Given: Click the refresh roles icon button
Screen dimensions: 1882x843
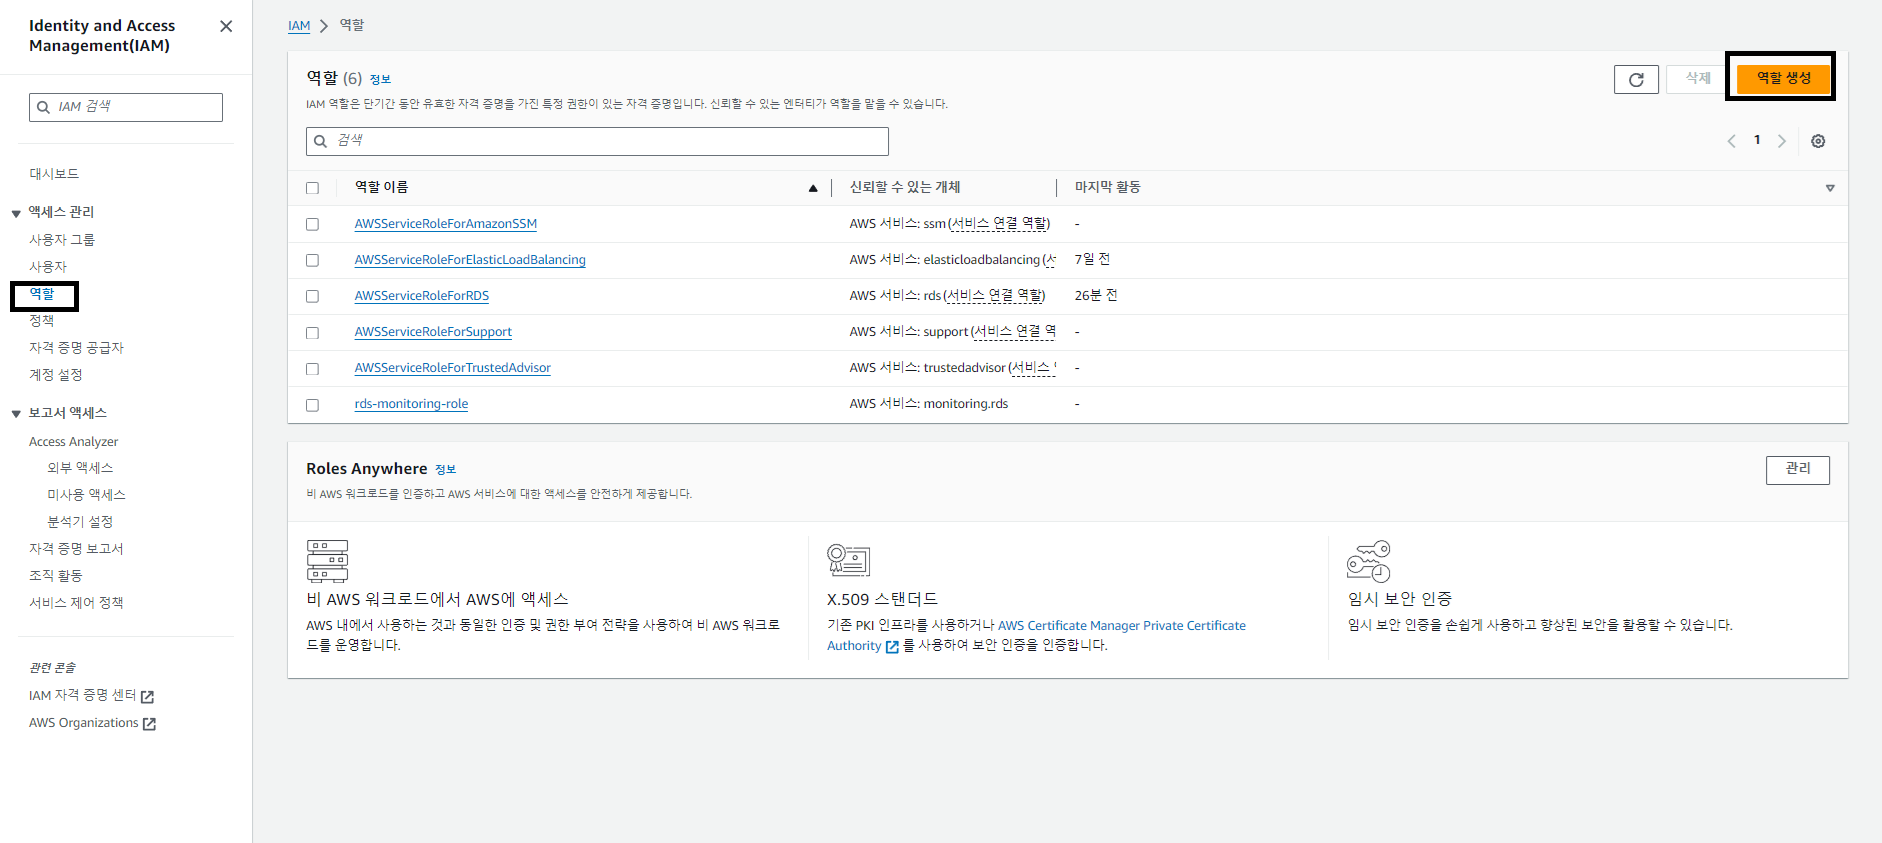Looking at the screenshot, I should pyautogui.click(x=1636, y=79).
